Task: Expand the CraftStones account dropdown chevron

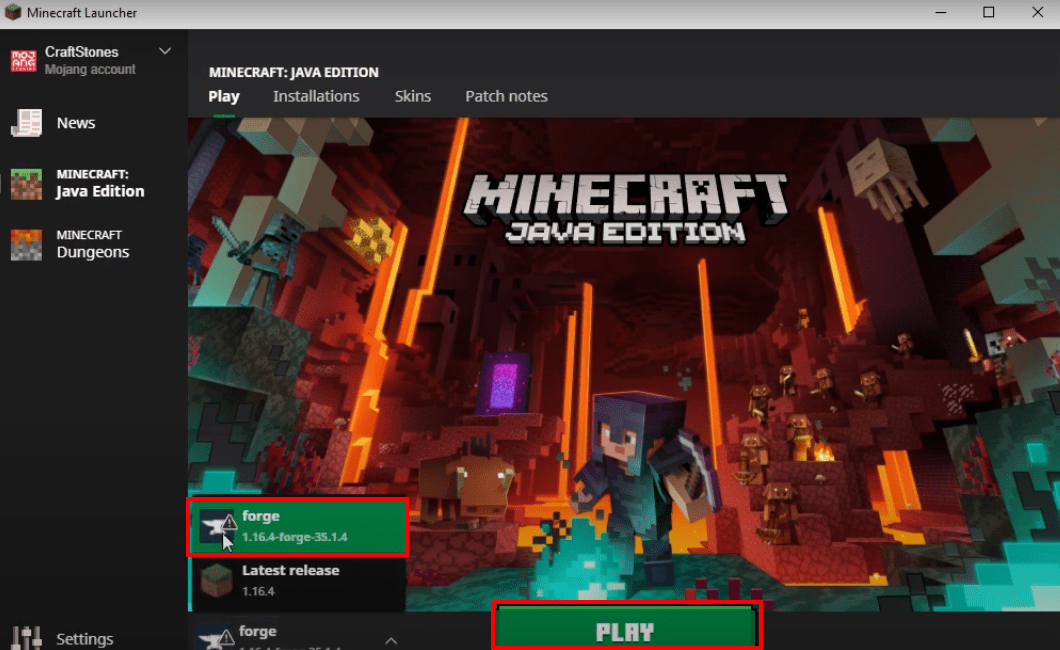Action: (165, 51)
